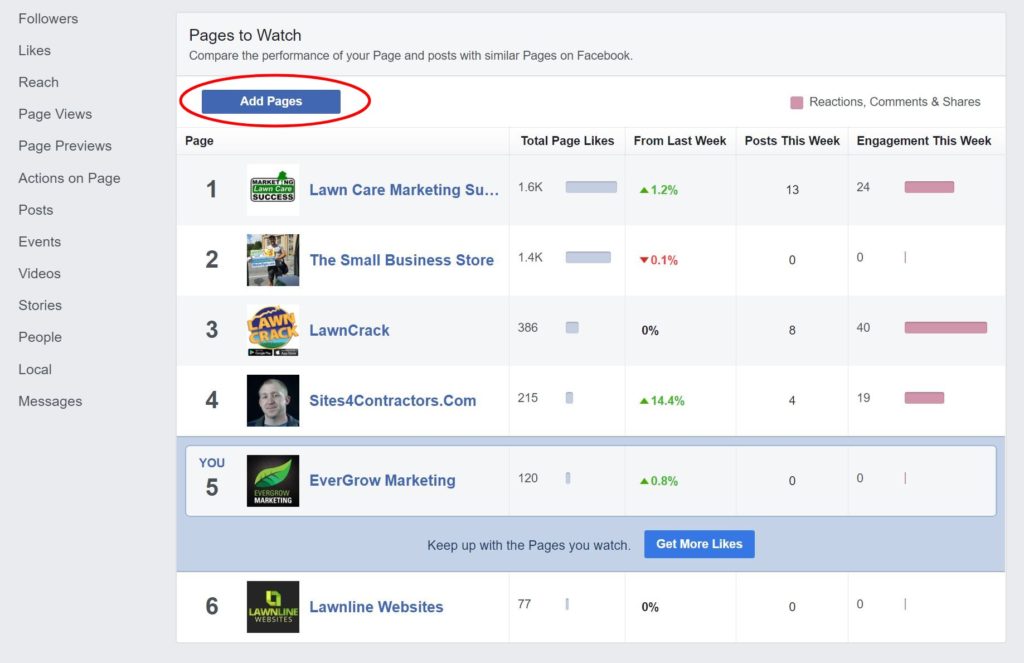The width and height of the screenshot is (1024, 663).
Task: Open the LawnCrack page link
Action: tap(349, 331)
